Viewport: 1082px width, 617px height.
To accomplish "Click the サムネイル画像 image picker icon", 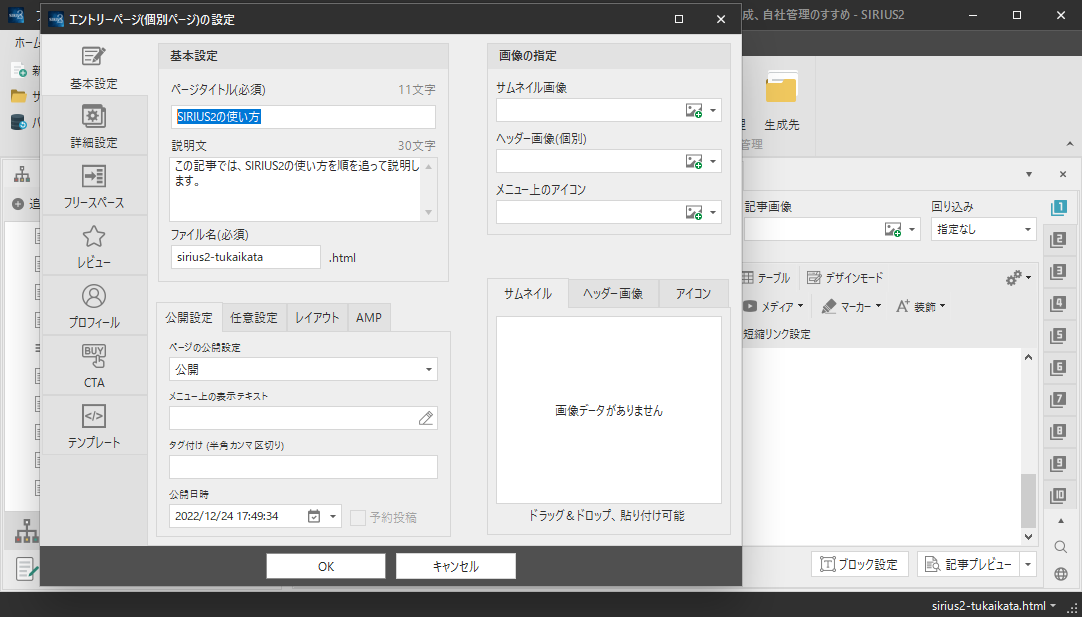I will pos(694,110).
